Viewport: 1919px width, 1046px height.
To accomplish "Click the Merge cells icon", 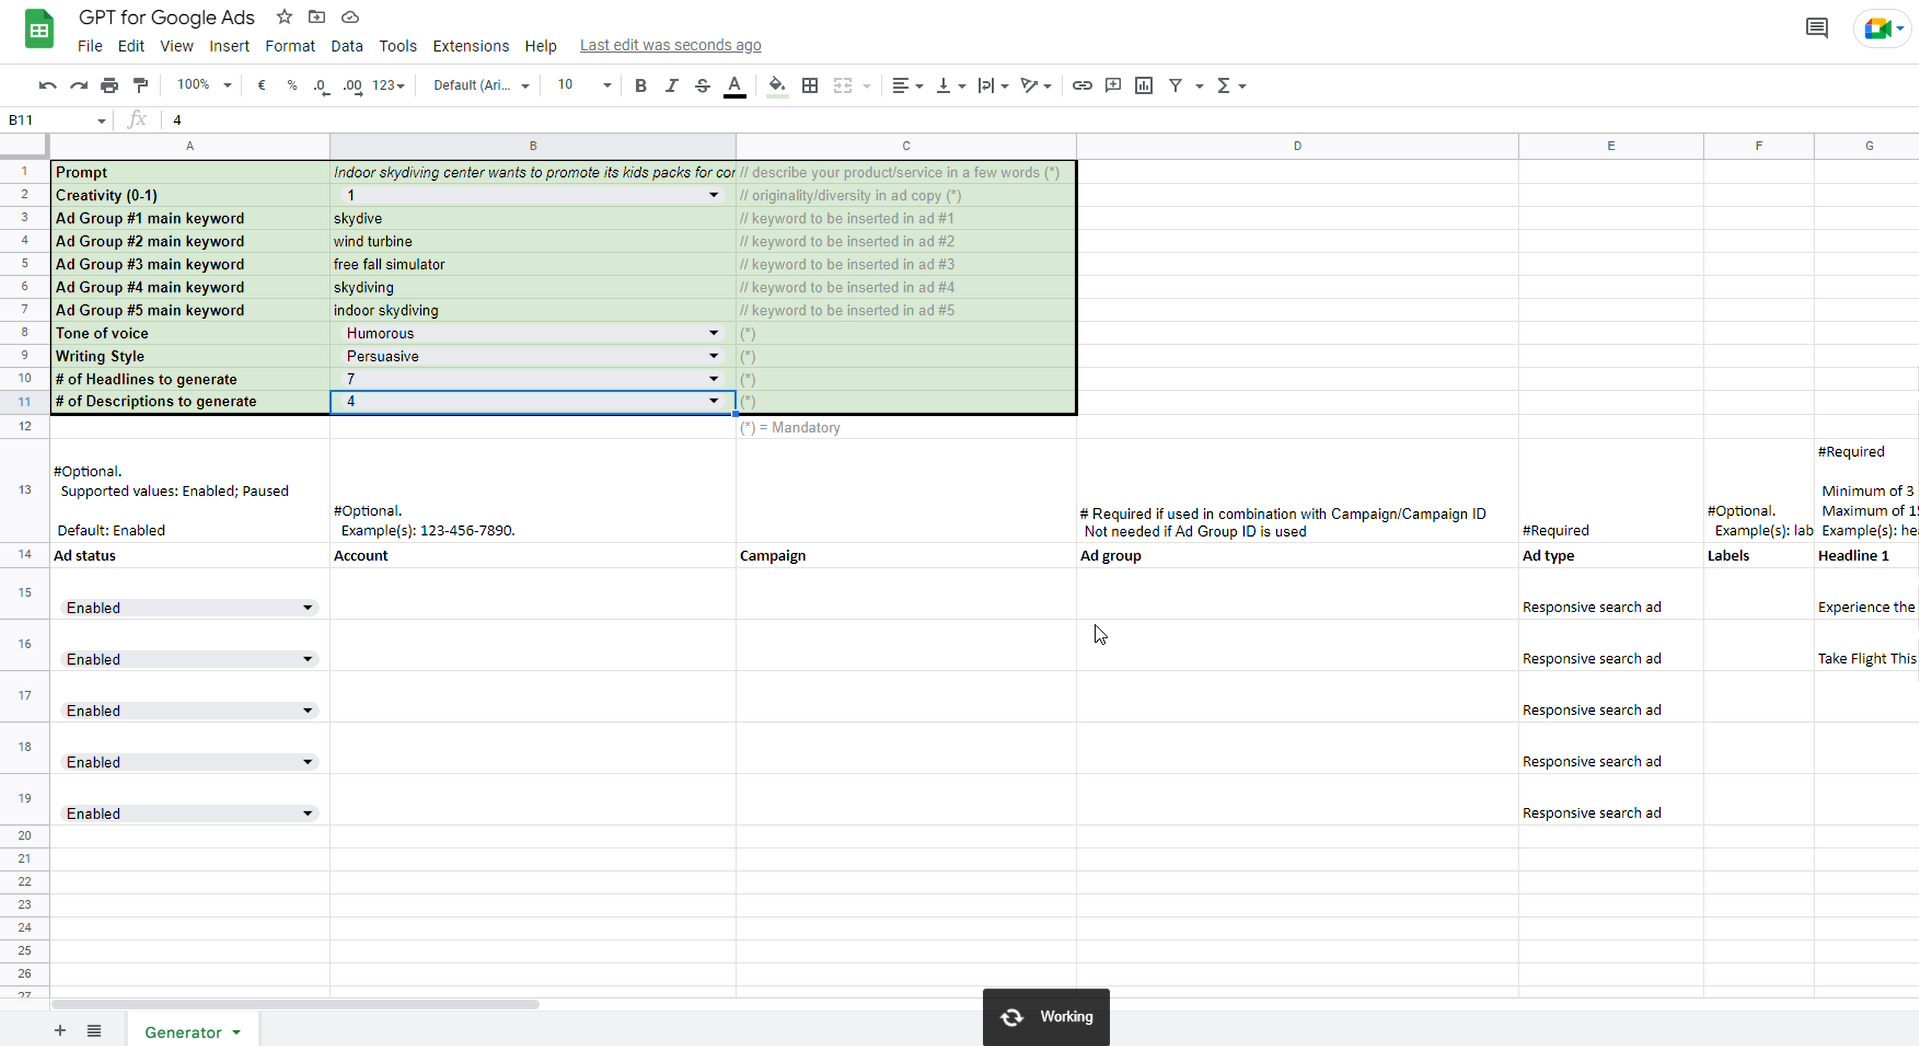I will click(x=843, y=86).
